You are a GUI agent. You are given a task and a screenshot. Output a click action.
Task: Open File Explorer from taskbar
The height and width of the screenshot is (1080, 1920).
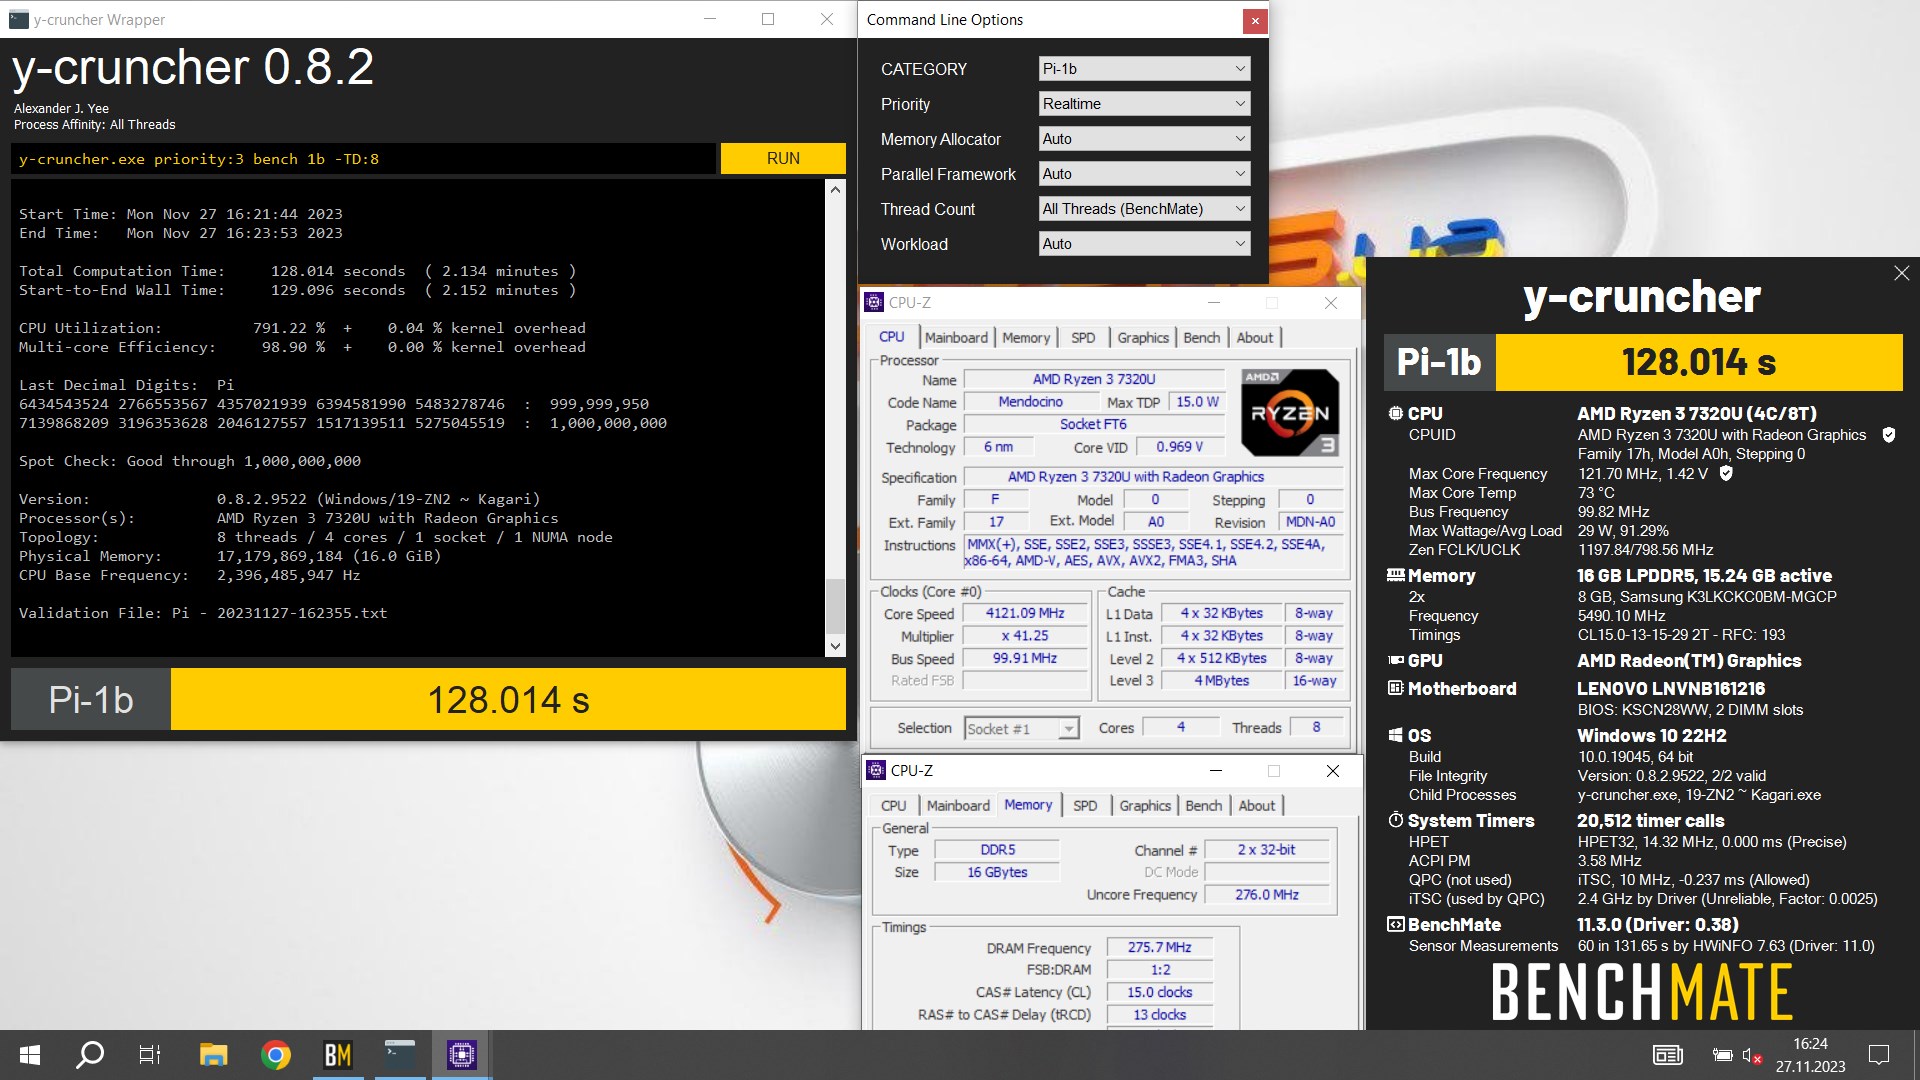point(213,1055)
